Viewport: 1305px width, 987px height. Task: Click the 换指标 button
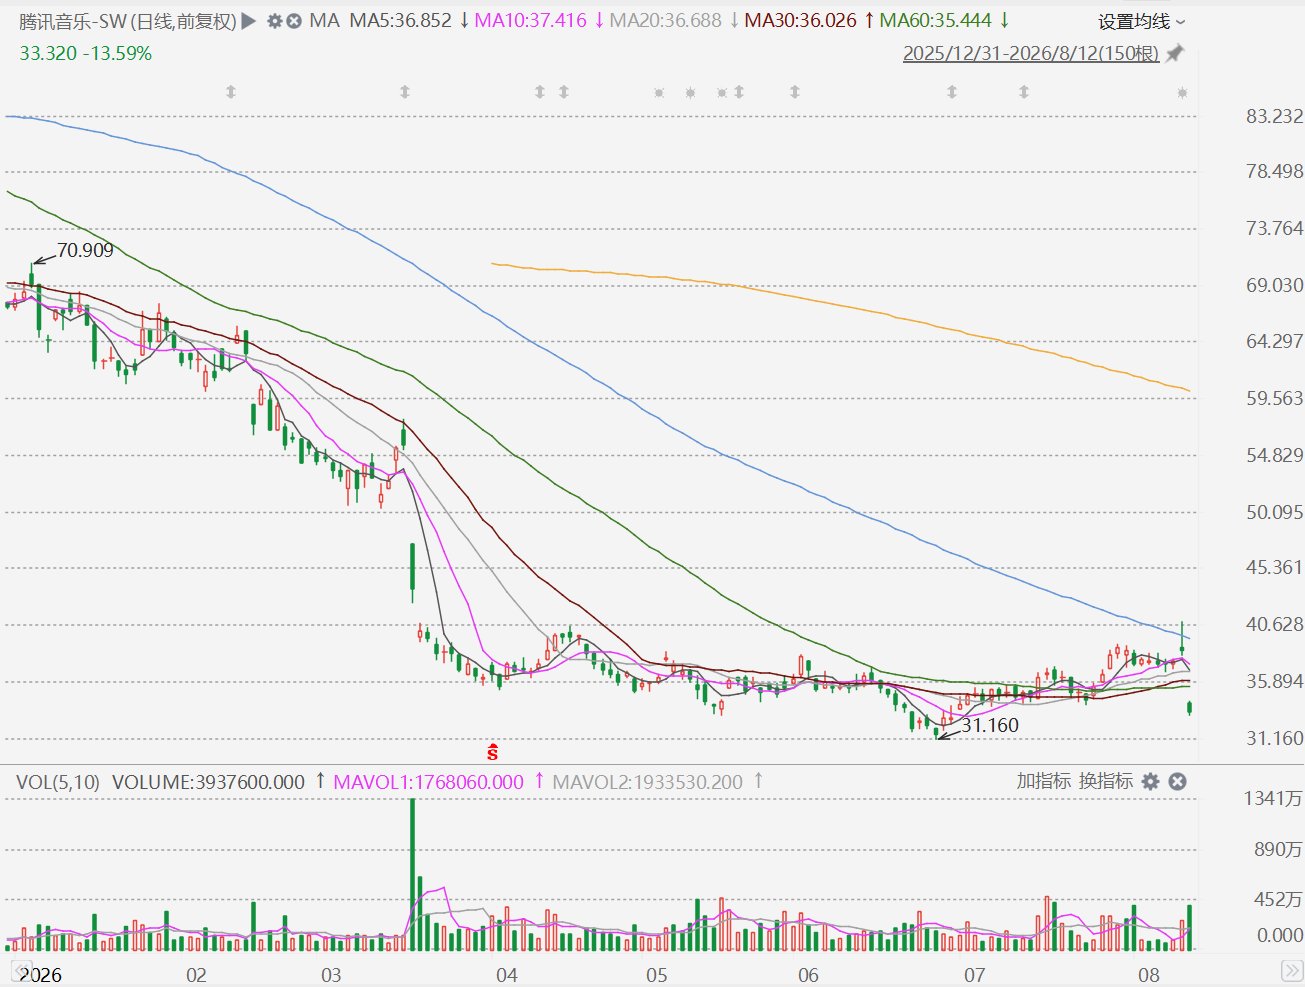tap(1106, 781)
